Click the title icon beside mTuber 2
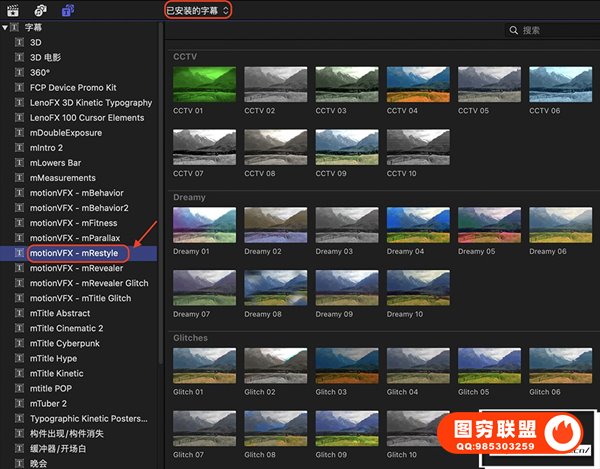The height and width of the screenshot is (469, 600). coord(19,403)
